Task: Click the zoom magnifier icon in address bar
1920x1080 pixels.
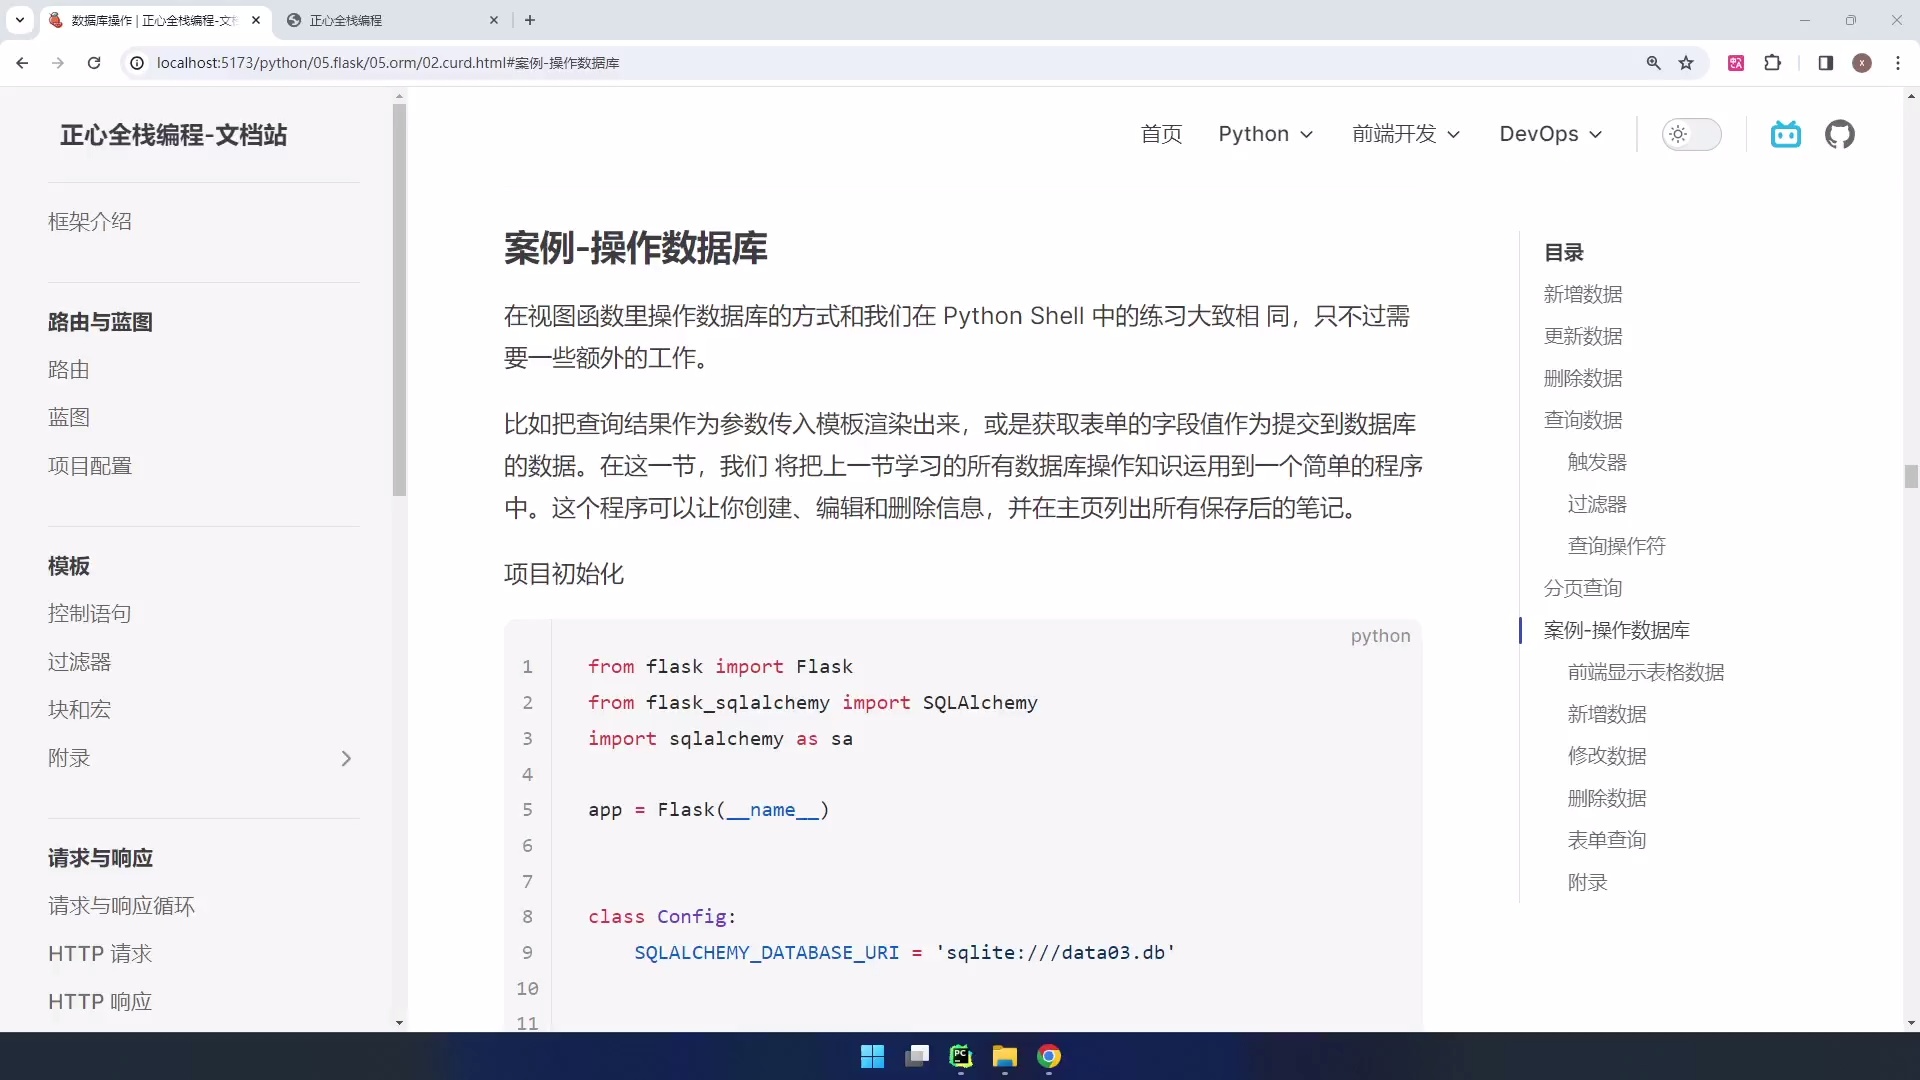Action: pos(1655,62)
